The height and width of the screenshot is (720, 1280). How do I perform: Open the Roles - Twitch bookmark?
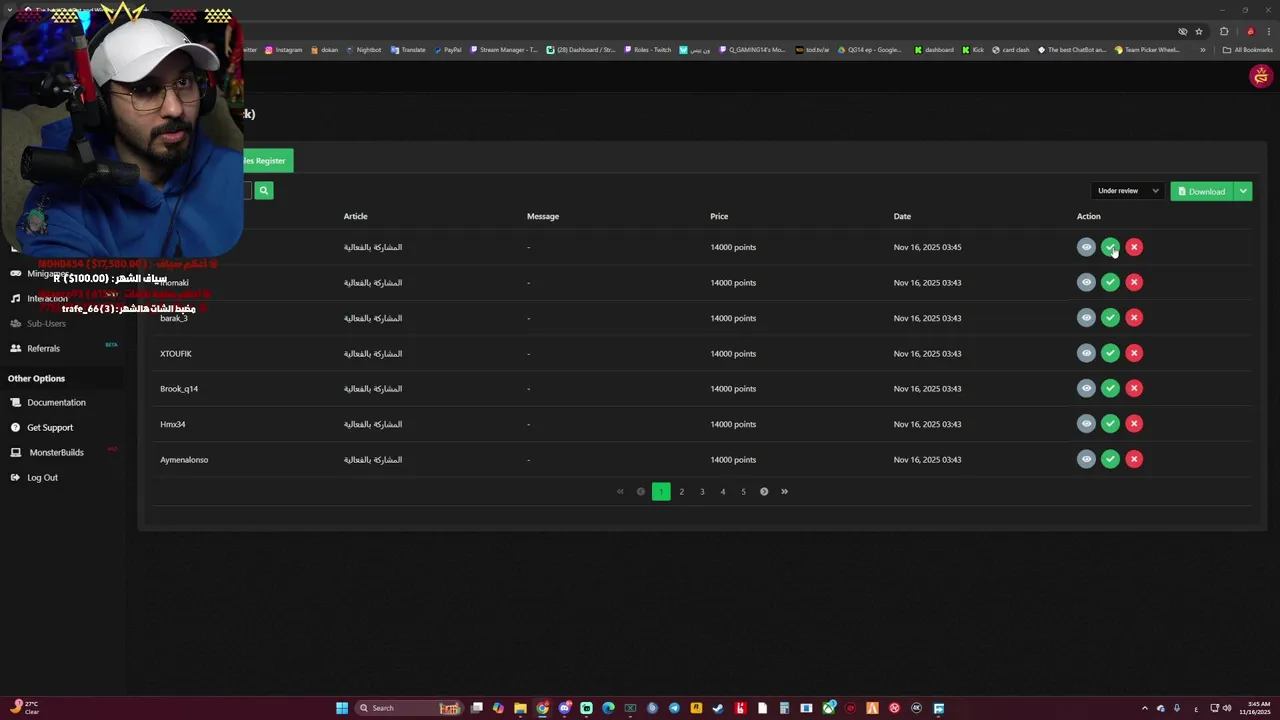(648, 49)
